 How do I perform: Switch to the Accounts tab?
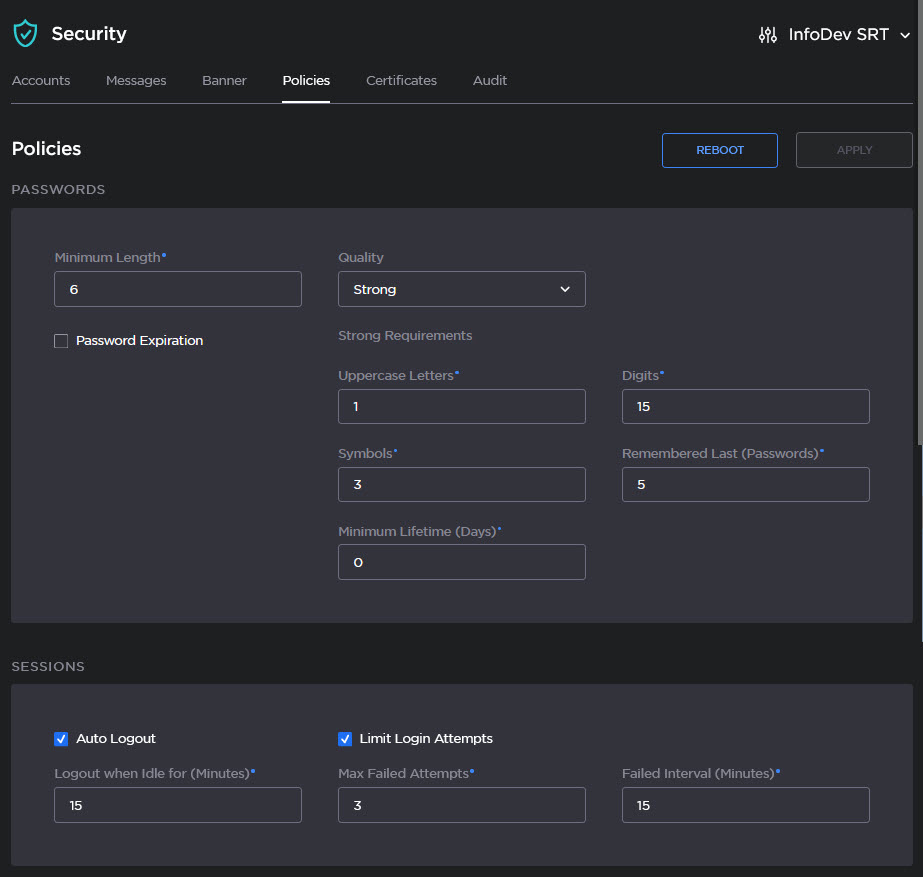[x=41, y=81]
